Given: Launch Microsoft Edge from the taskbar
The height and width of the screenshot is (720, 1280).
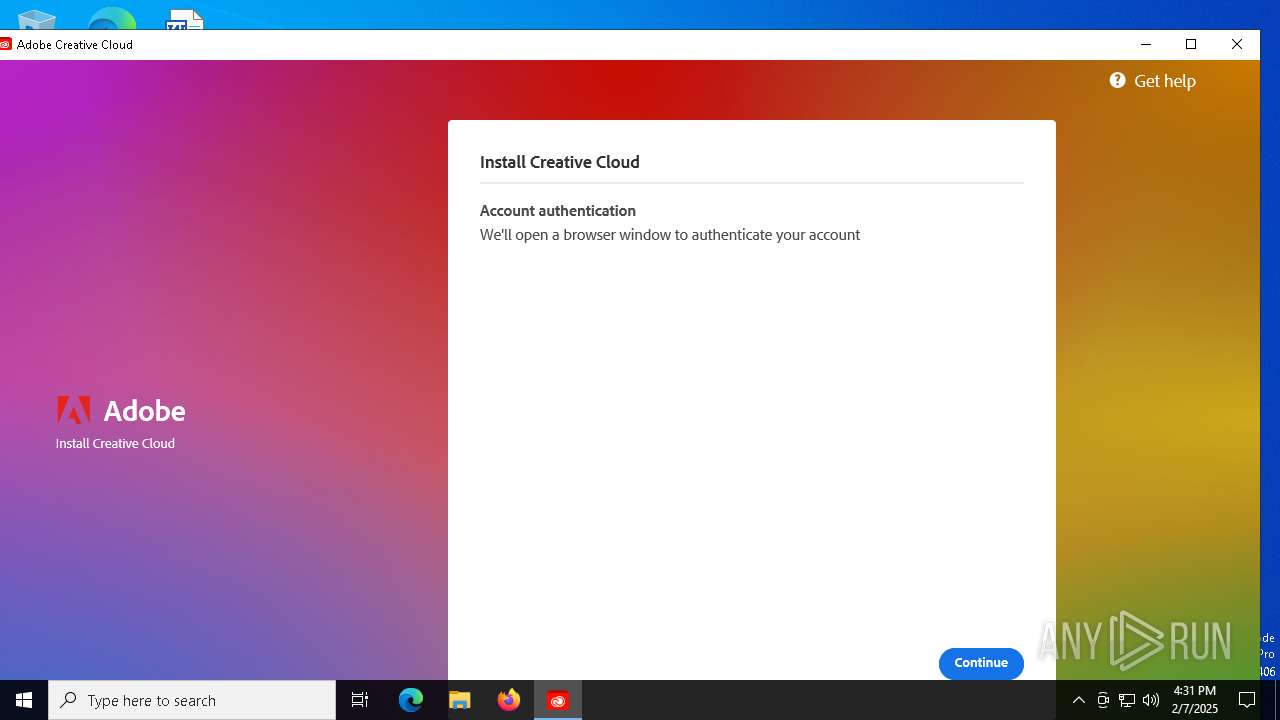Looking at the screenshot, I should point(411,700).
